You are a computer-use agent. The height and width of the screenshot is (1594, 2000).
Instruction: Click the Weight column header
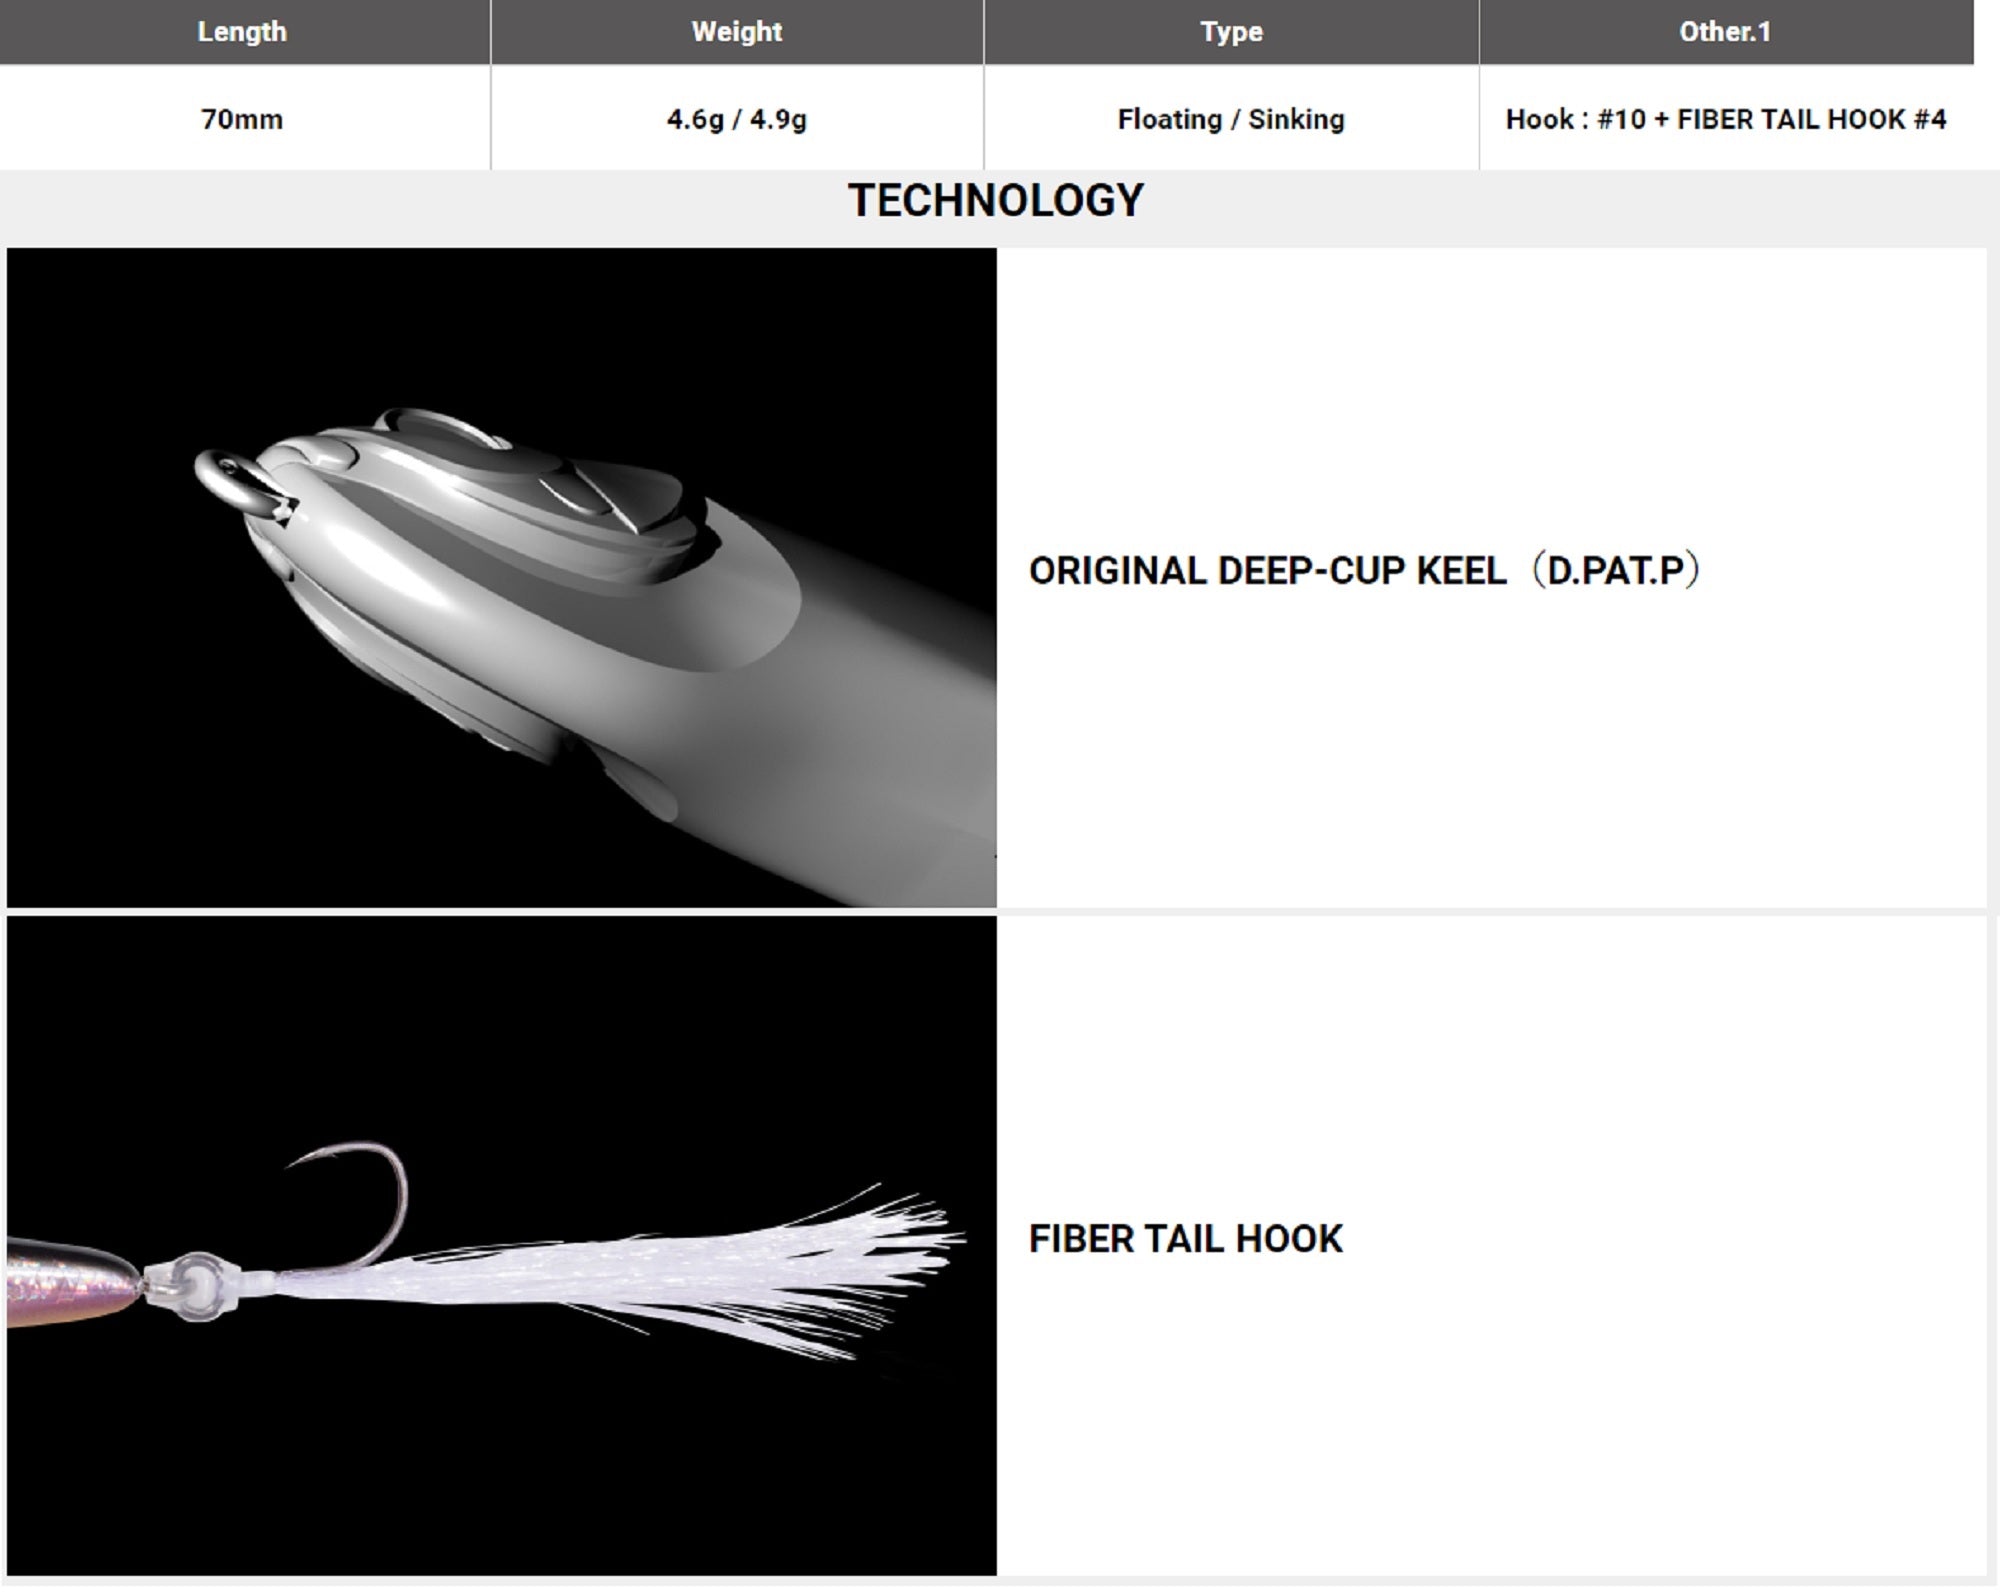pyautogui.click(x=736, y=32)
